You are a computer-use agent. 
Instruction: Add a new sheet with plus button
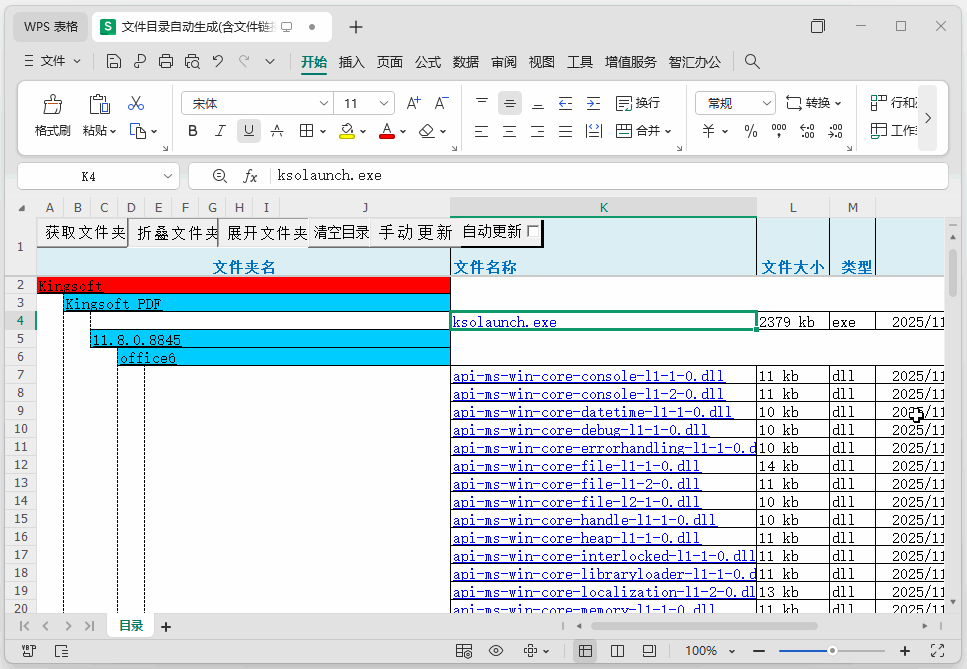(165, 626)
